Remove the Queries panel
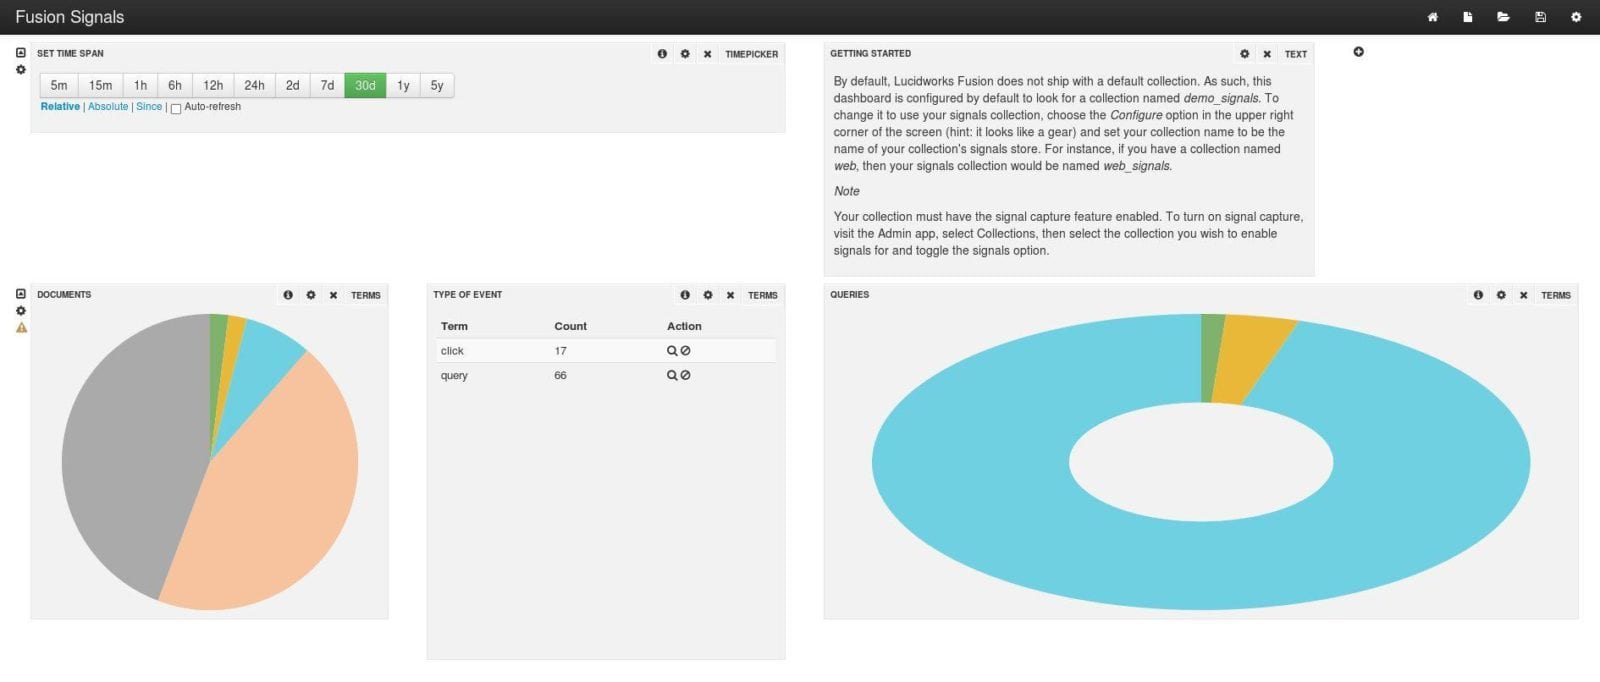The height and width of the screenshot is (682, 1600). pos(1523,295)
